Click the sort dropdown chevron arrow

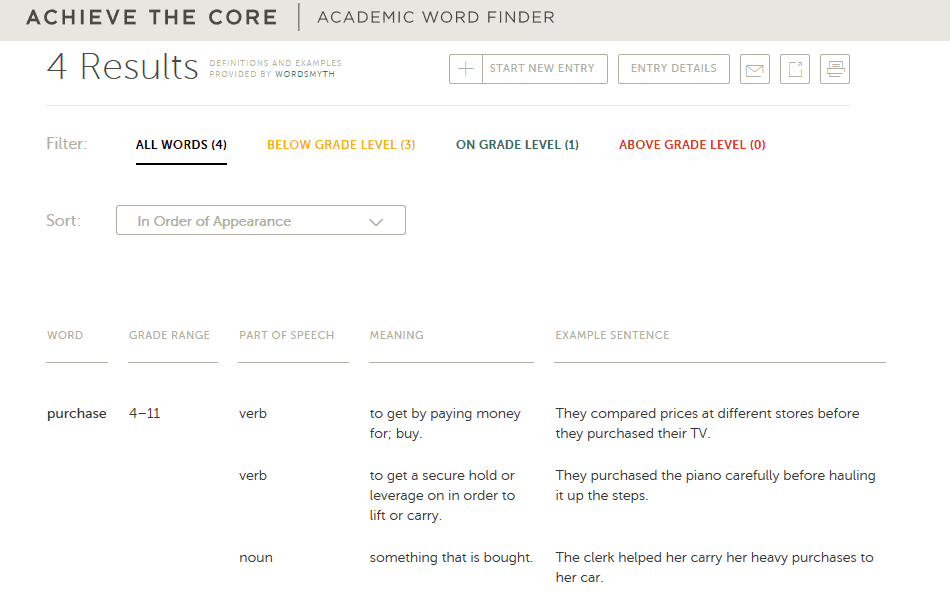click(x=376, y=222)
